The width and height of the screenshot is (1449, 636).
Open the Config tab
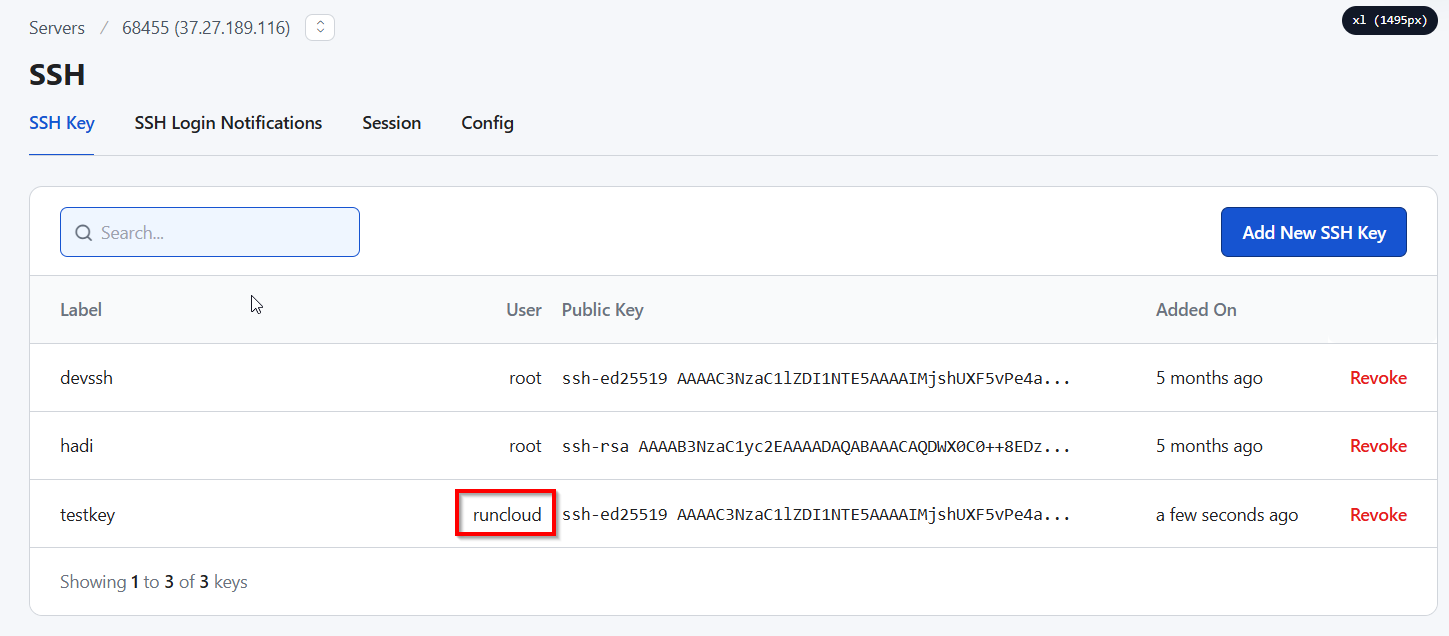487,123
